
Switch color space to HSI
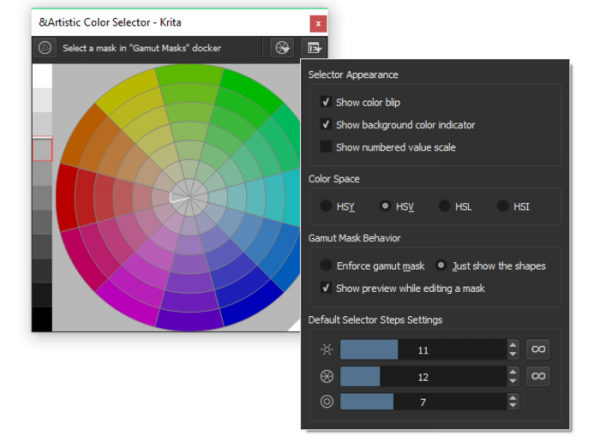[x=503, y=206]
